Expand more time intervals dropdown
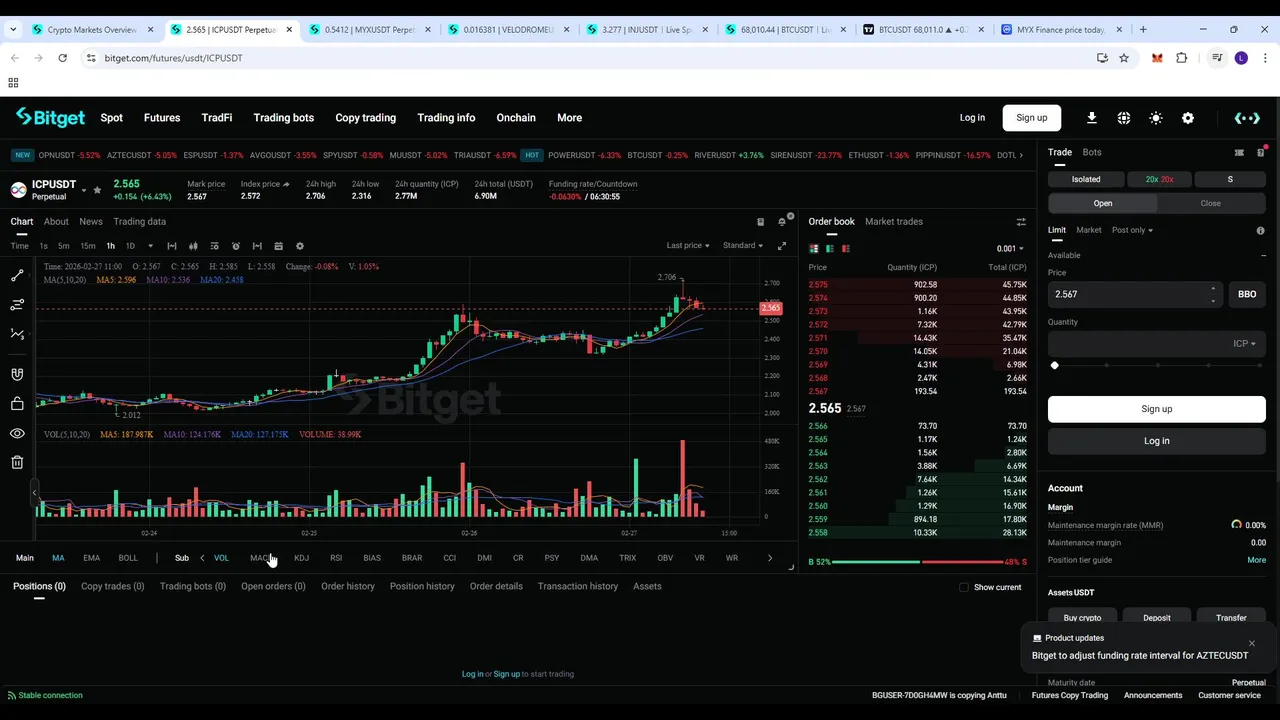 tap(150, 246)
